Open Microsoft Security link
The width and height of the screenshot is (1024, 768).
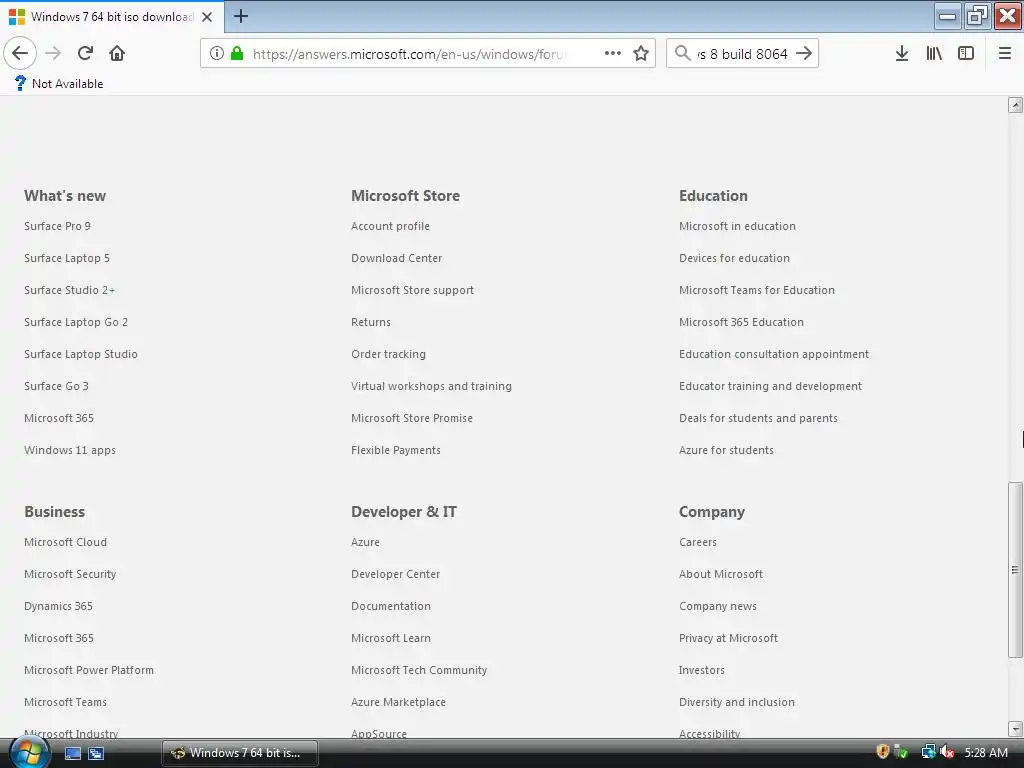70,574
